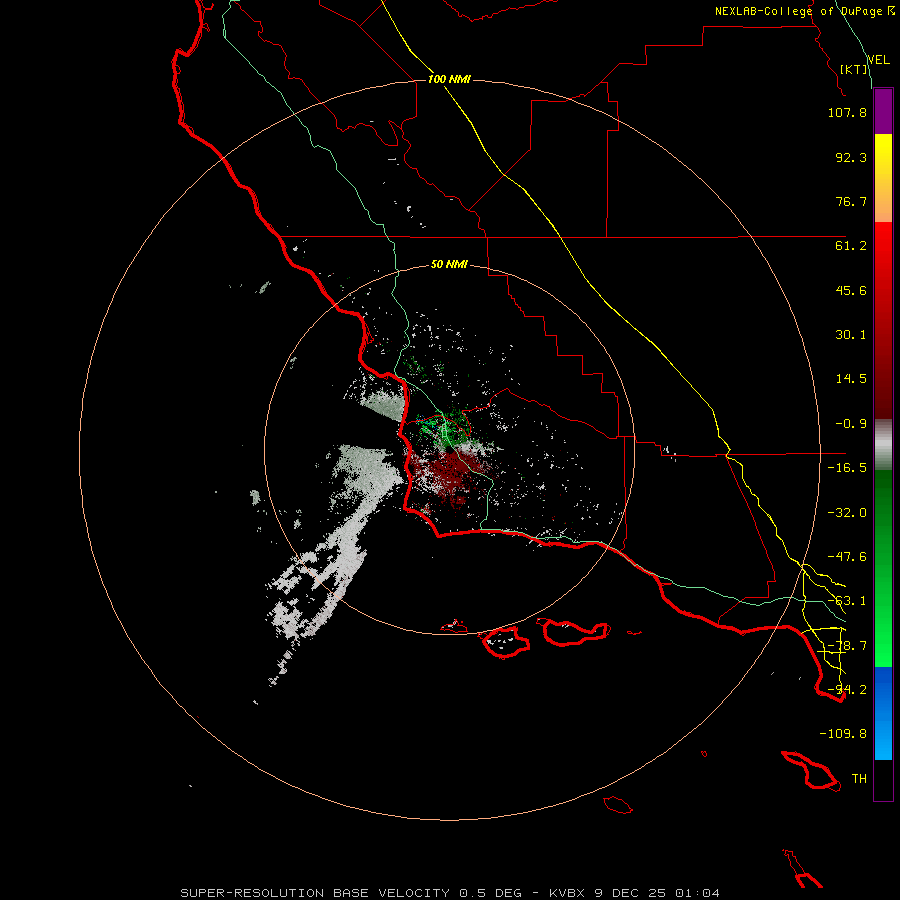Pick the gray segment of the velocity scale
The image size is (900, 900).
point(883,444)
